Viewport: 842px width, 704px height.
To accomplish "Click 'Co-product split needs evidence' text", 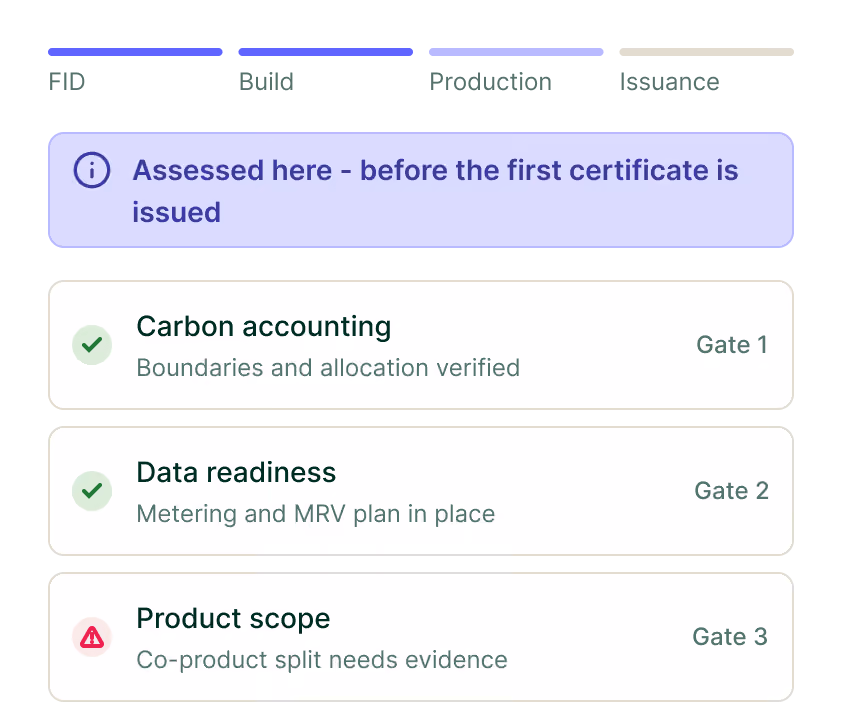I will click(x=322, y=660).
